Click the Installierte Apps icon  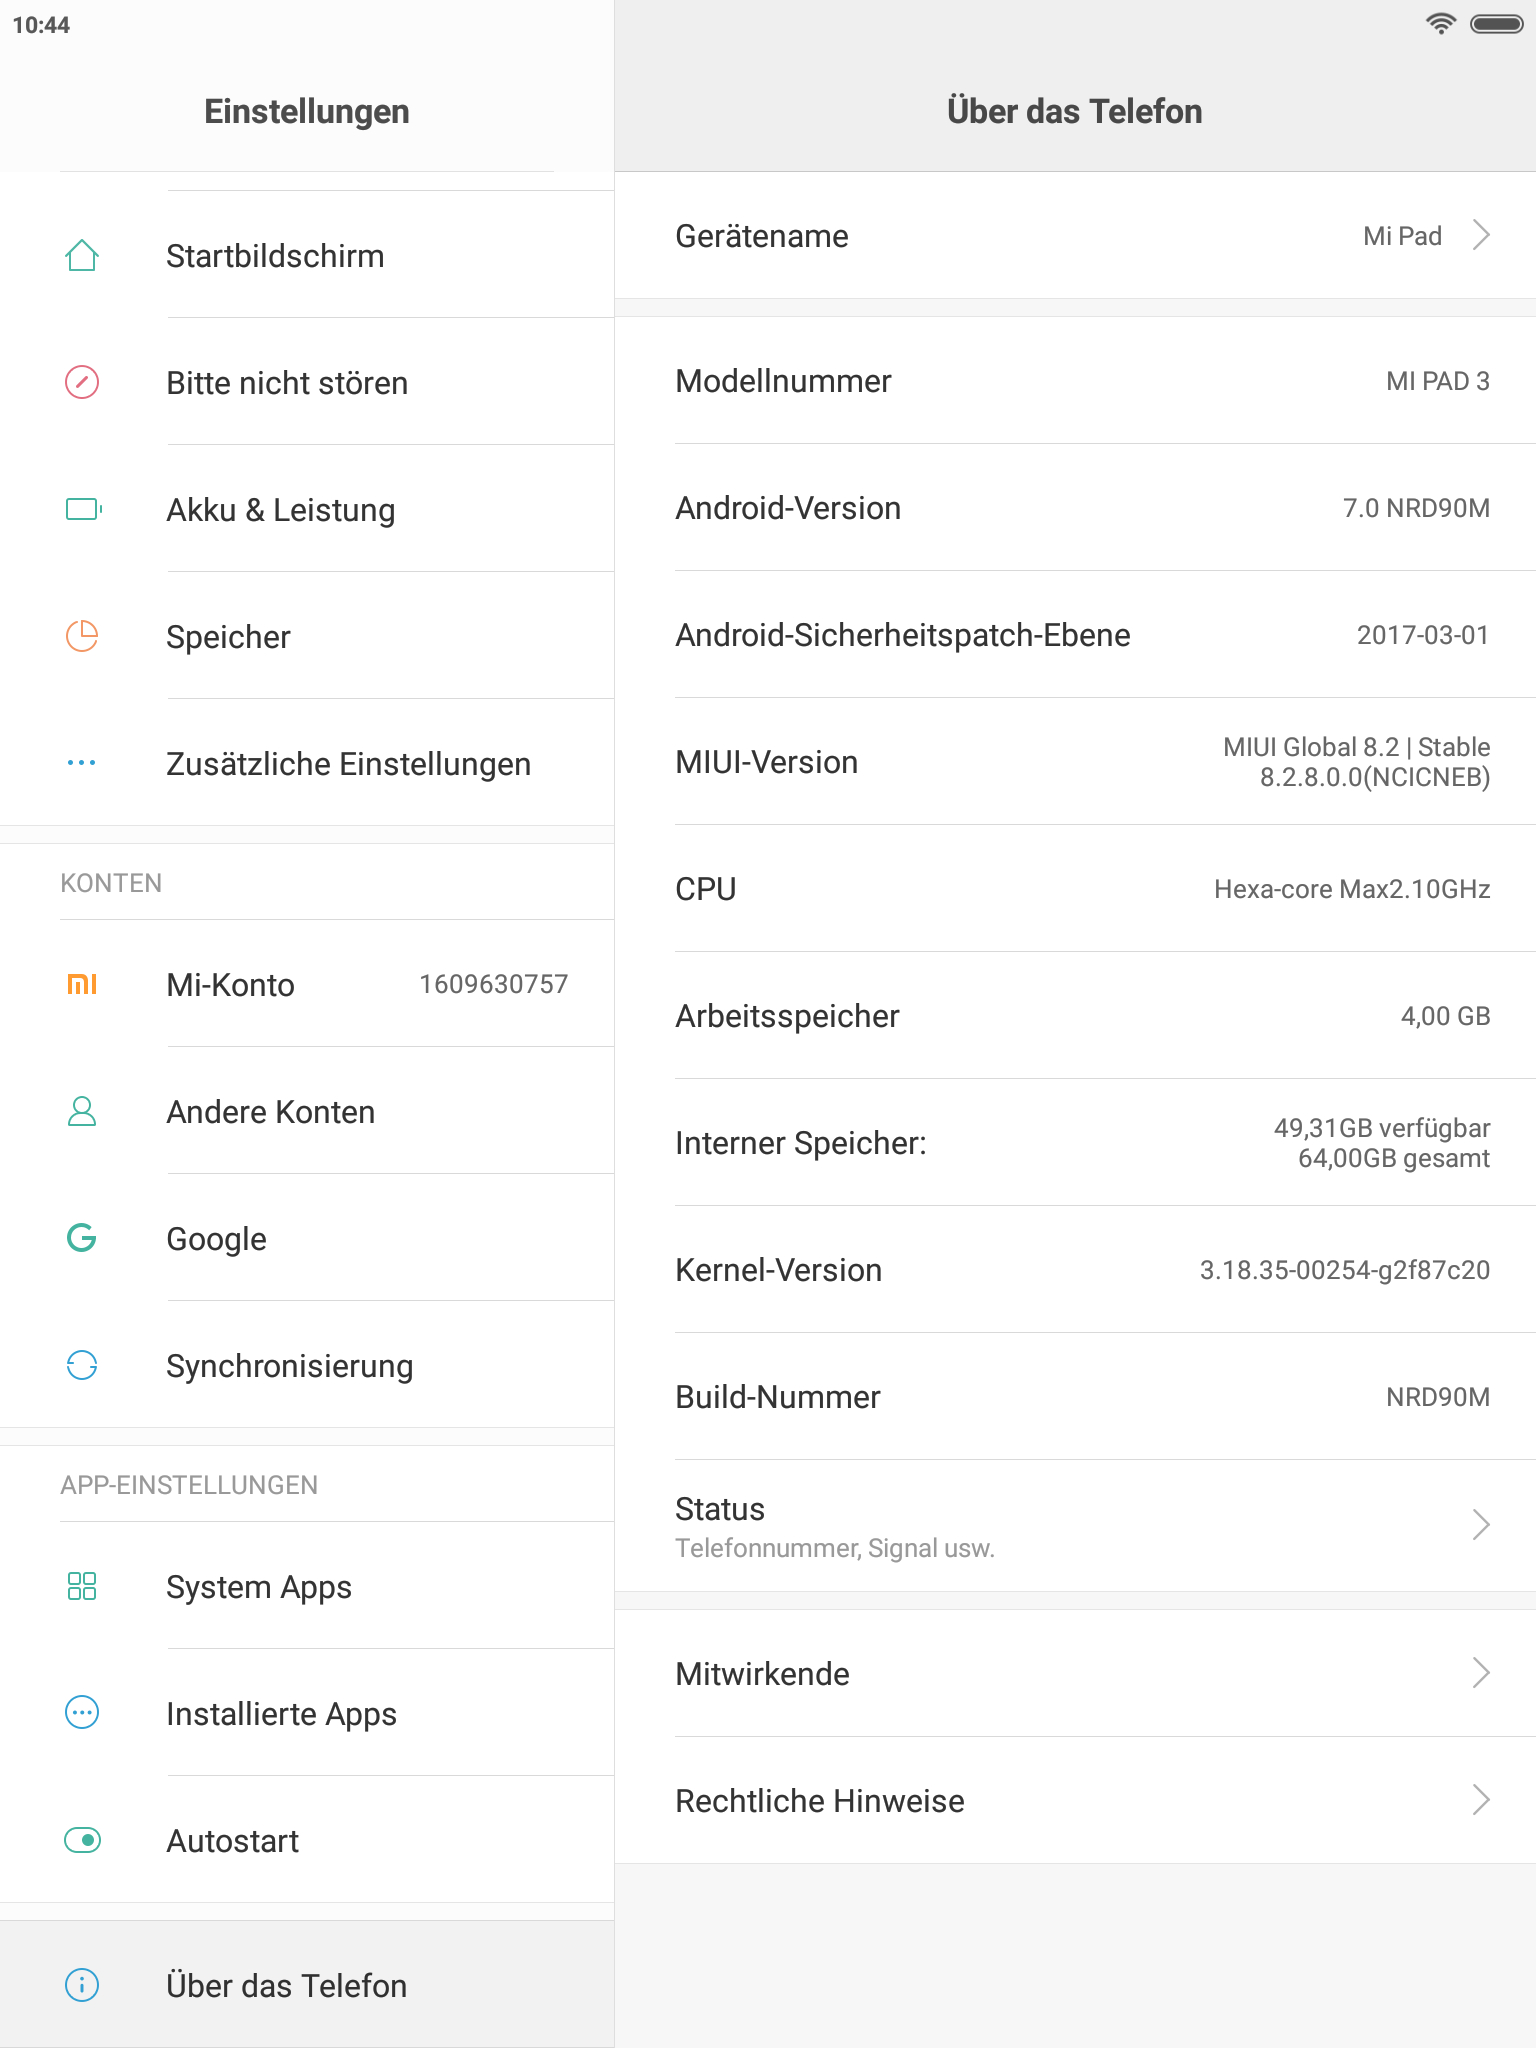(82, 1714)
